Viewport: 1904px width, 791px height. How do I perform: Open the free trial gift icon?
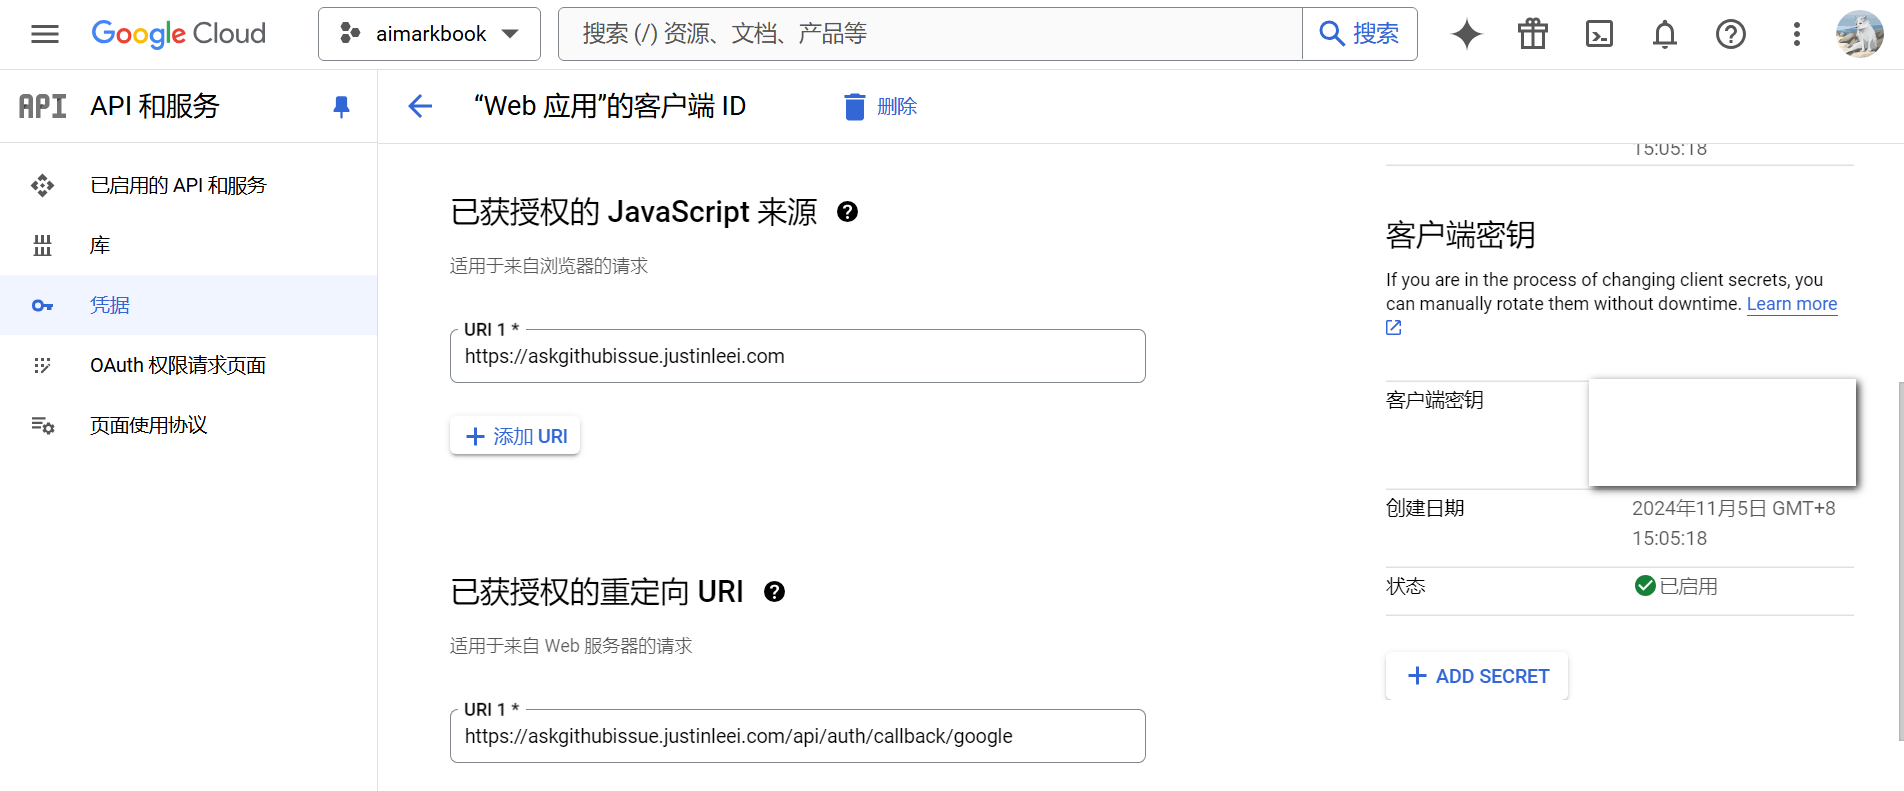point(1532,34)
